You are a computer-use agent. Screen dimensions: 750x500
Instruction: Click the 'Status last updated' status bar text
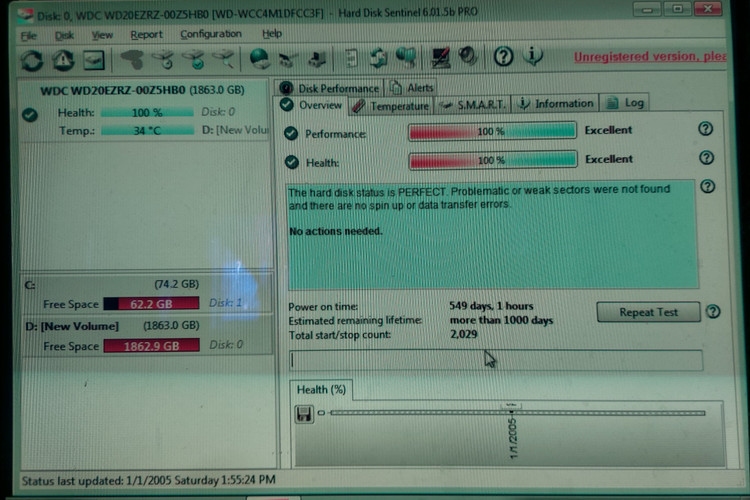148,480
